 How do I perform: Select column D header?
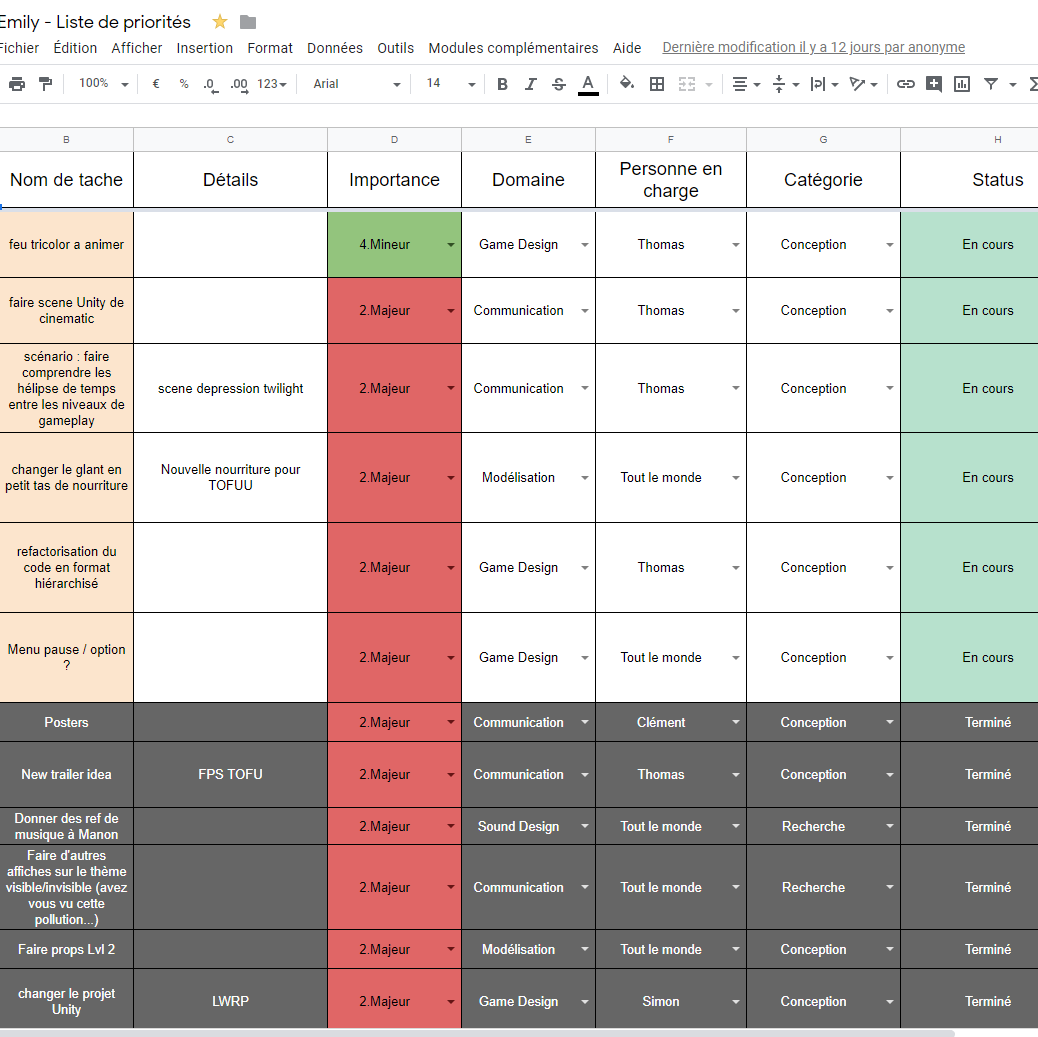[395, 140]
